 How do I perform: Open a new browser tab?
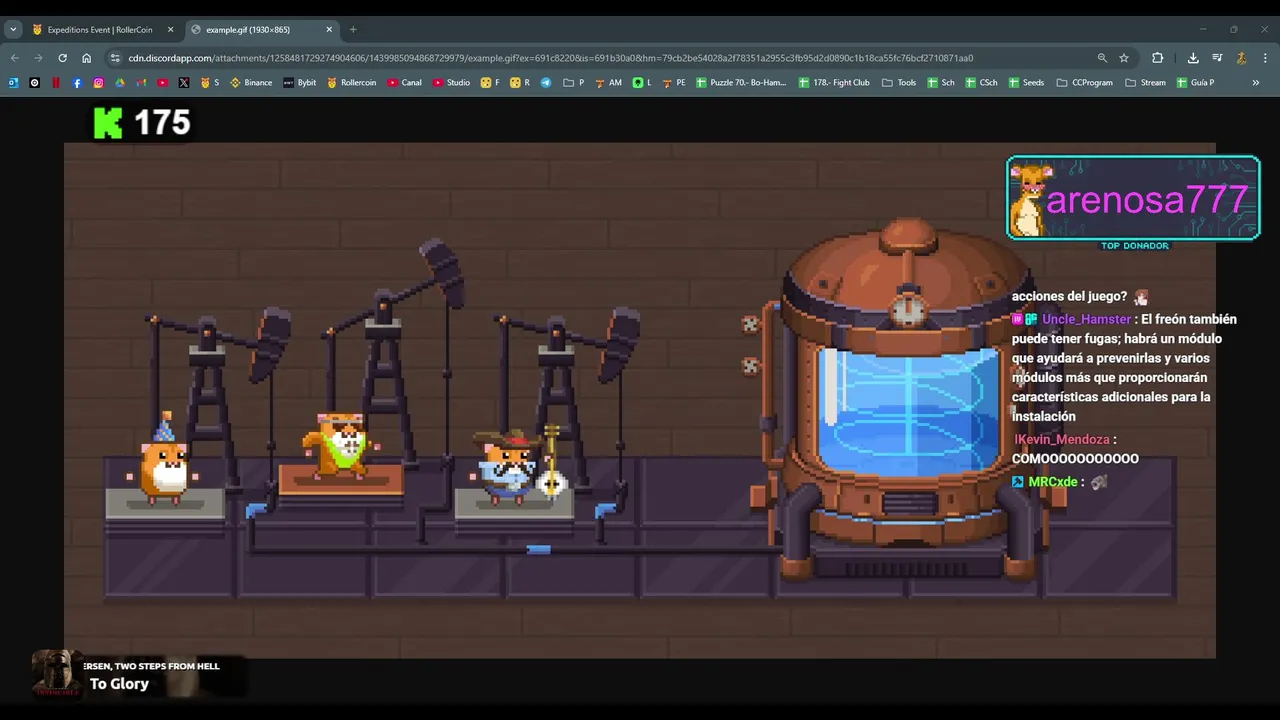(x=353, y=30)
